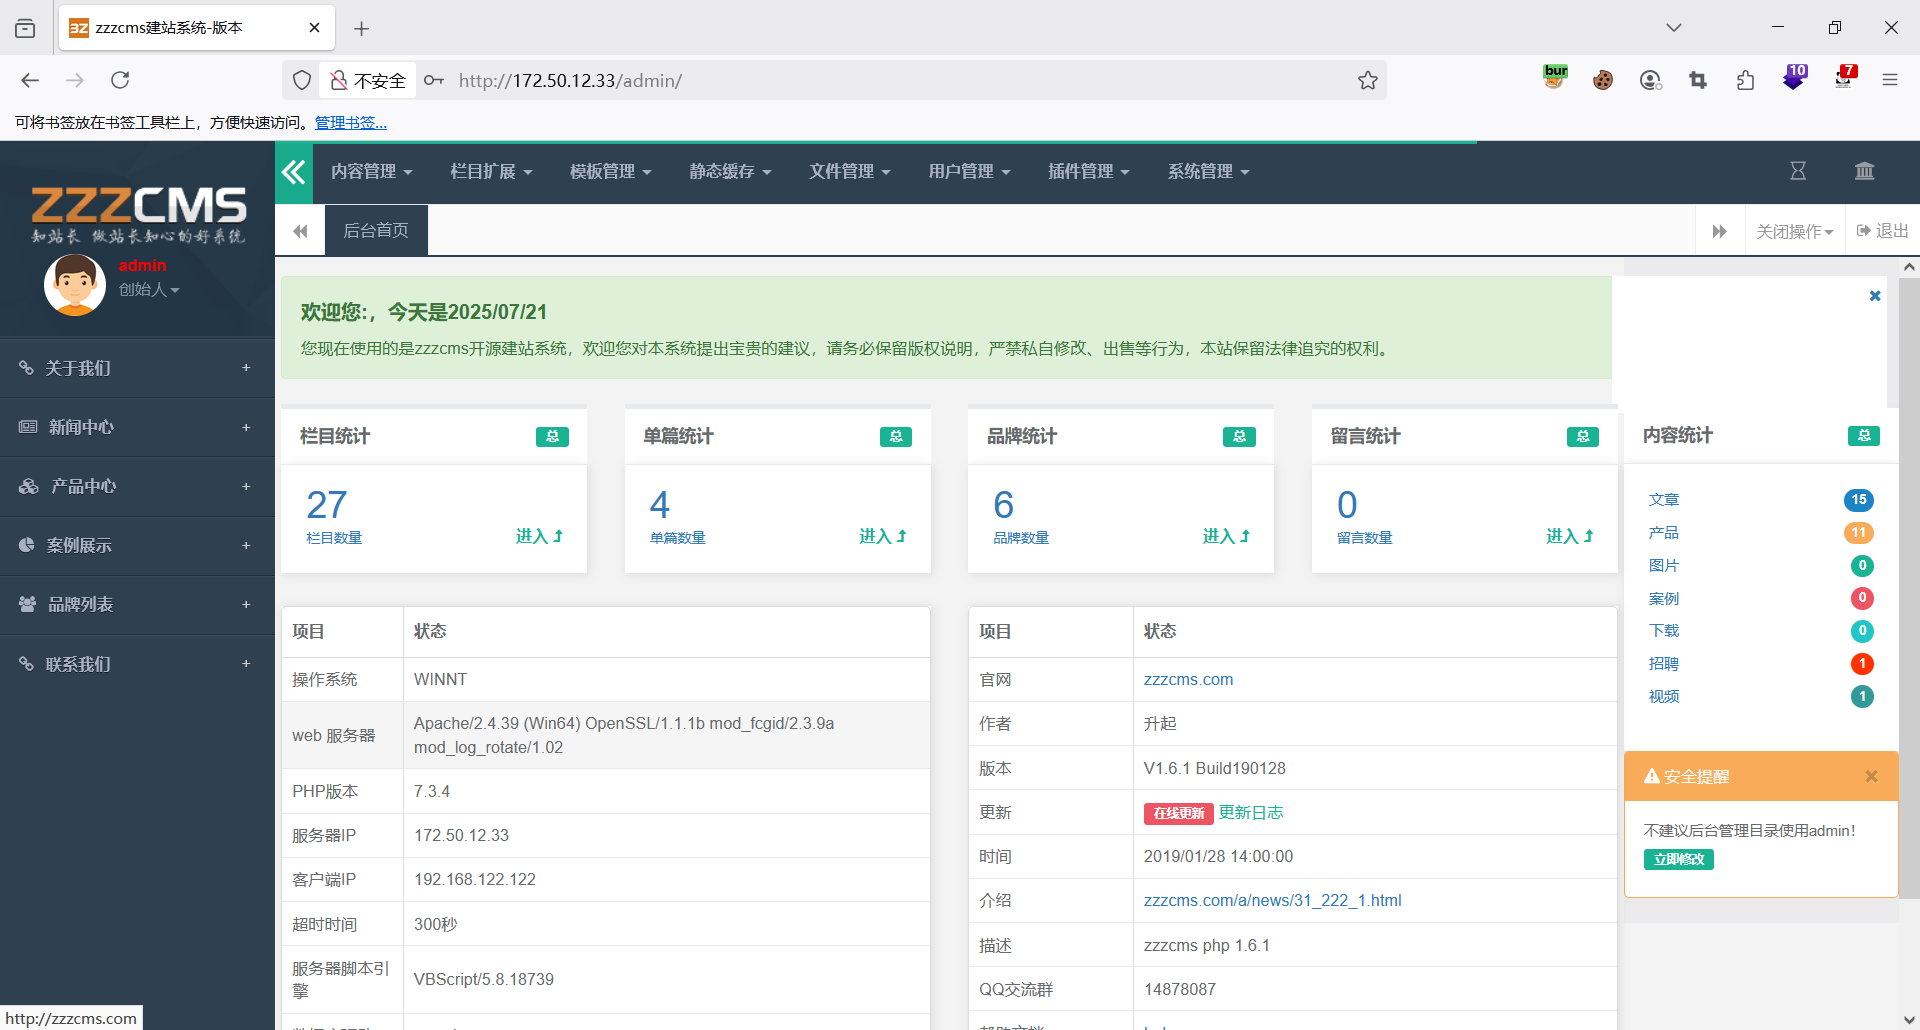Open the cookie extension icon

(x=1603, y=80)
